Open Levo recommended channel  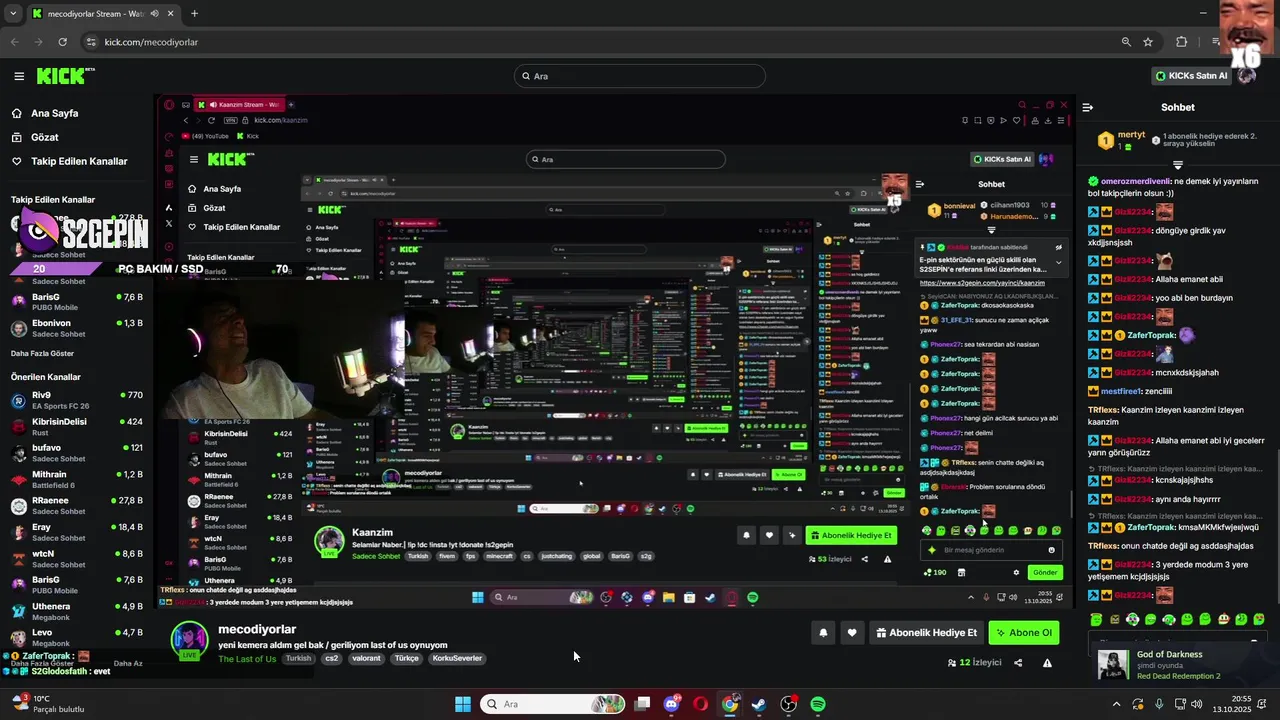[x=76, y=637]
